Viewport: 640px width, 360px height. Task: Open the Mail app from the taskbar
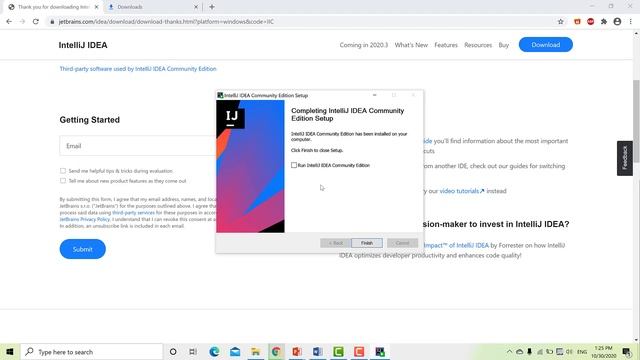pyautogui.click(x=235, y=351)
